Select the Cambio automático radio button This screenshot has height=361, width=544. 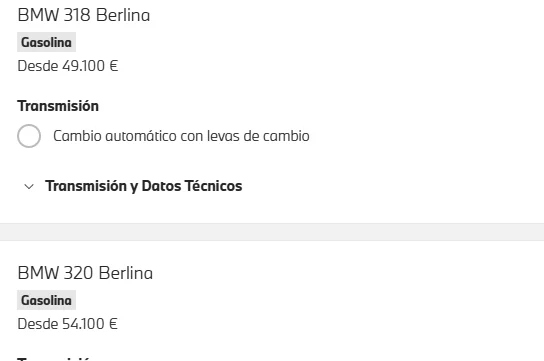[29, 136]
